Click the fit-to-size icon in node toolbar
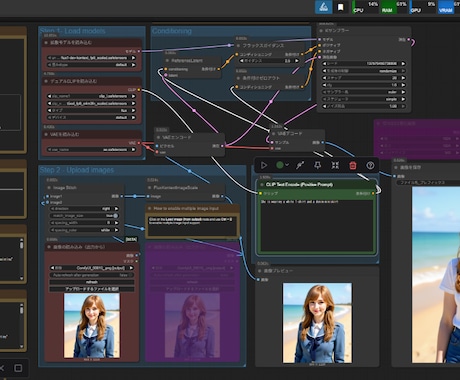Viewport: 460px width, 380px height. point(335,165)
